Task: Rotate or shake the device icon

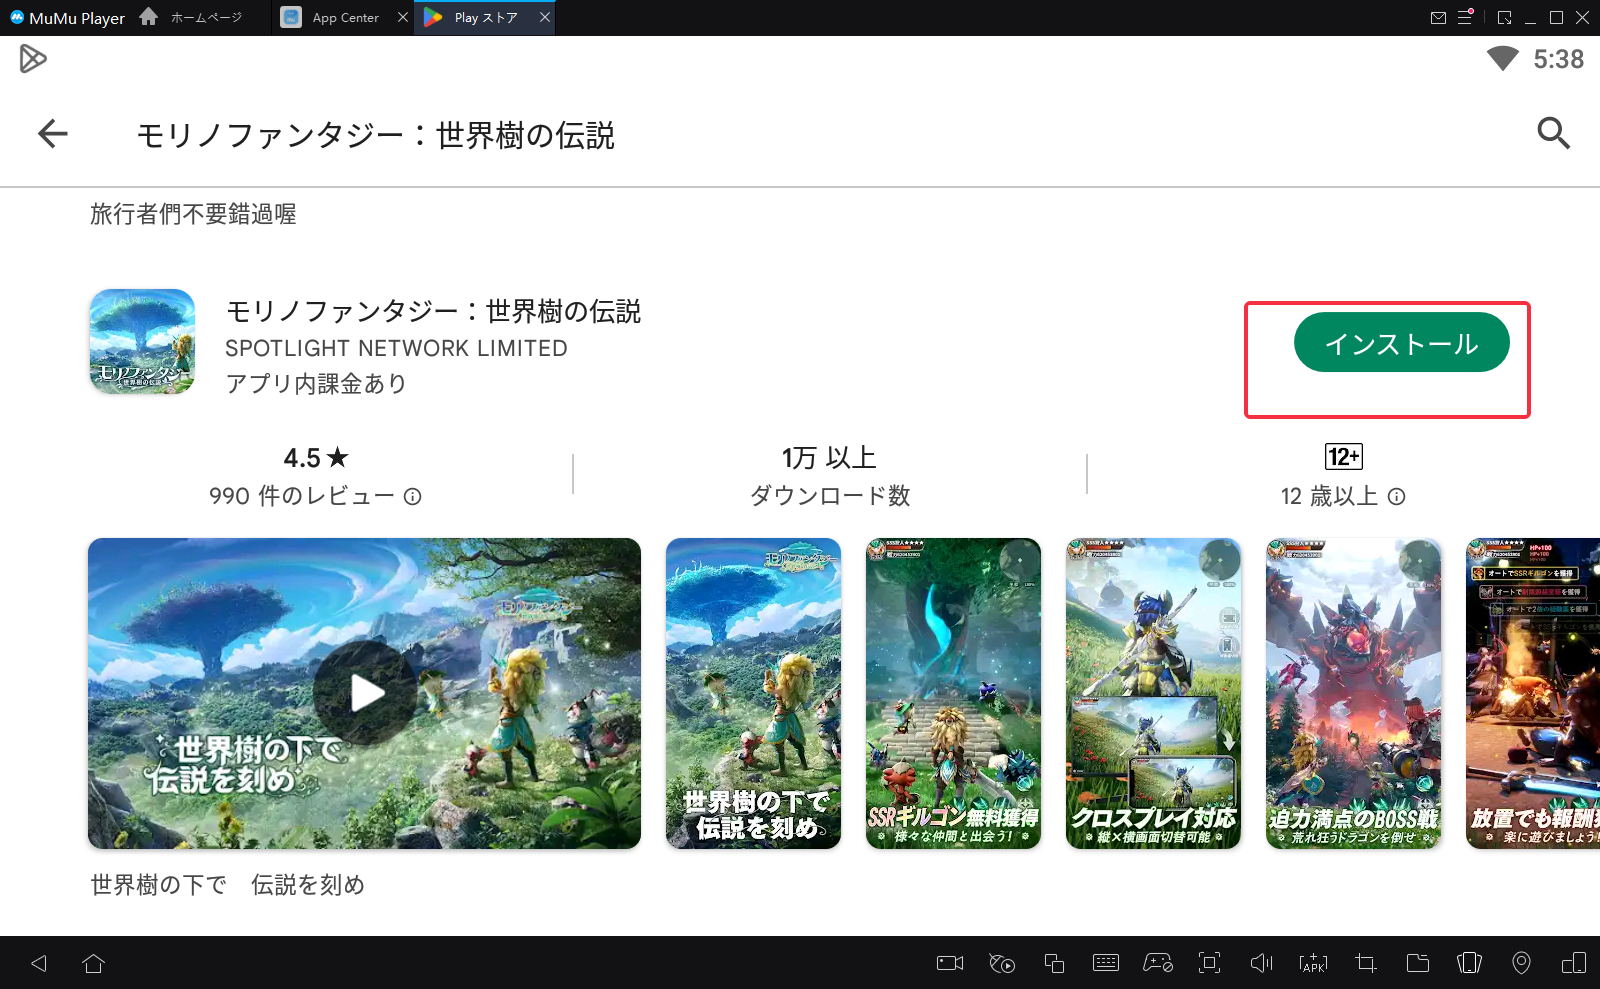Action: [x=1470, y=963]
